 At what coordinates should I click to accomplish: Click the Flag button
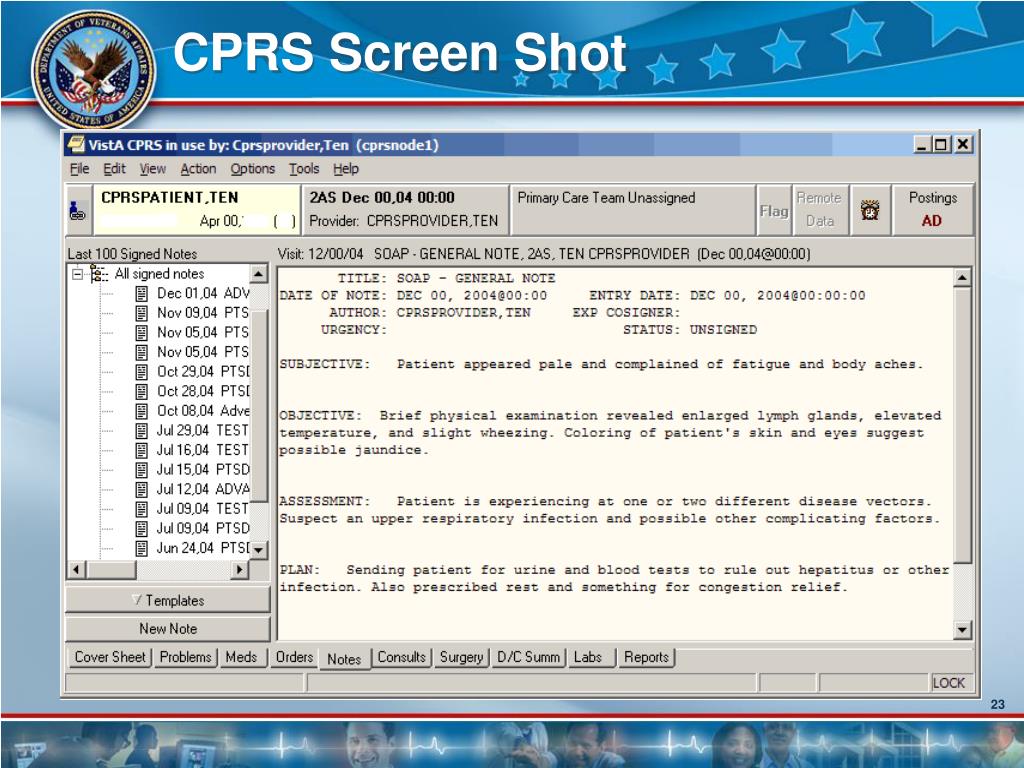tap(774, 210)
